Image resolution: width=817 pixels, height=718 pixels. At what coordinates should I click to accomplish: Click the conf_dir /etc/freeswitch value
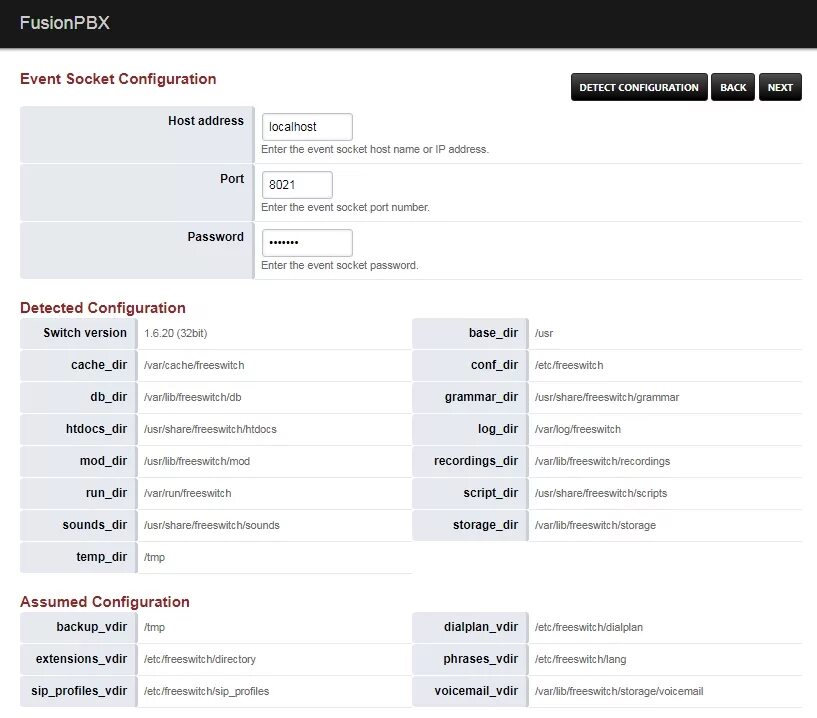[x=569, y=365]
